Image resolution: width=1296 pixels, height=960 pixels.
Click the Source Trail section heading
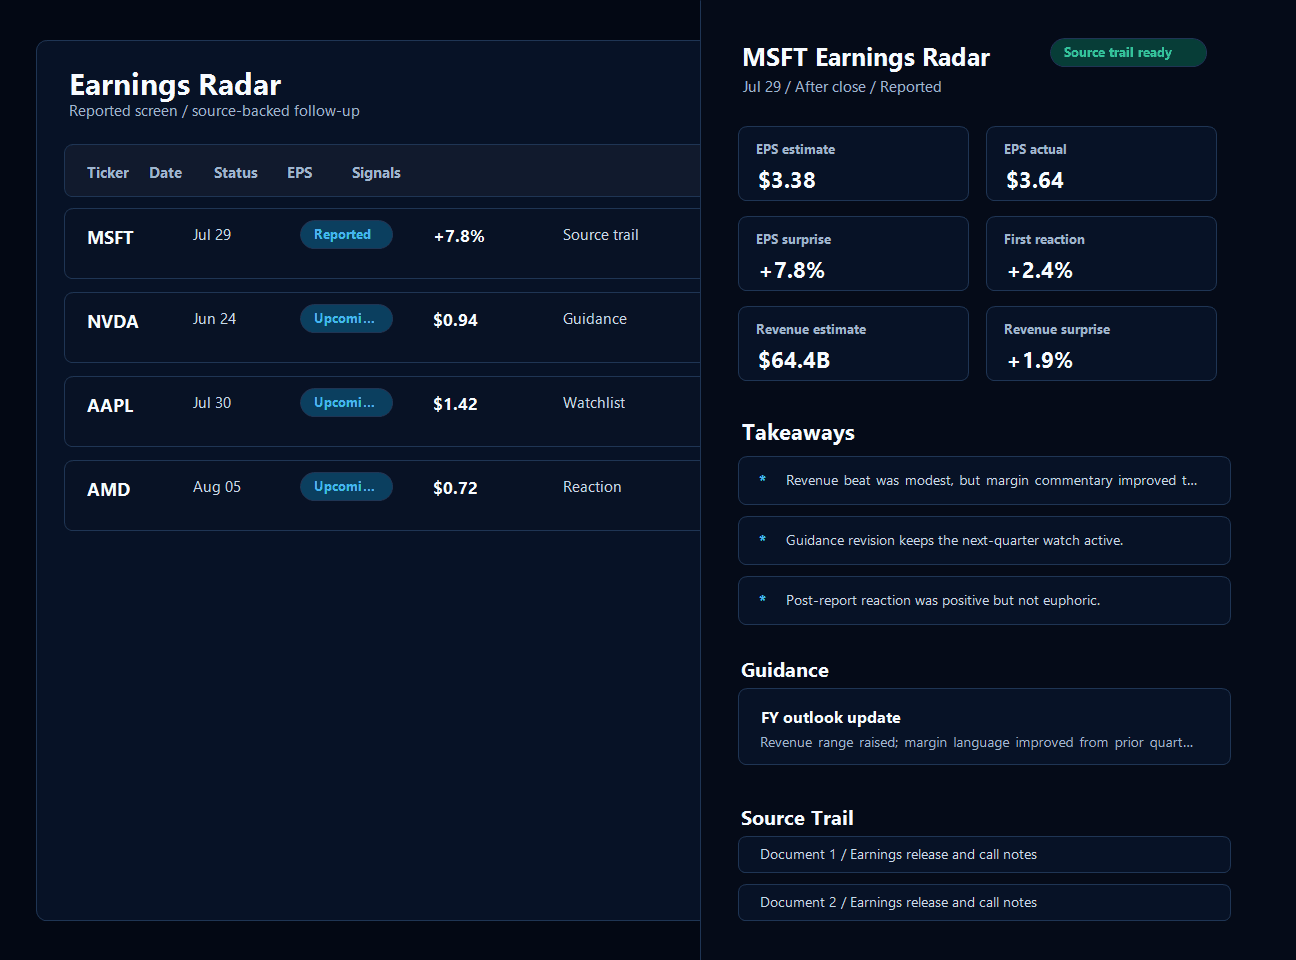click(x=797, y=818)
